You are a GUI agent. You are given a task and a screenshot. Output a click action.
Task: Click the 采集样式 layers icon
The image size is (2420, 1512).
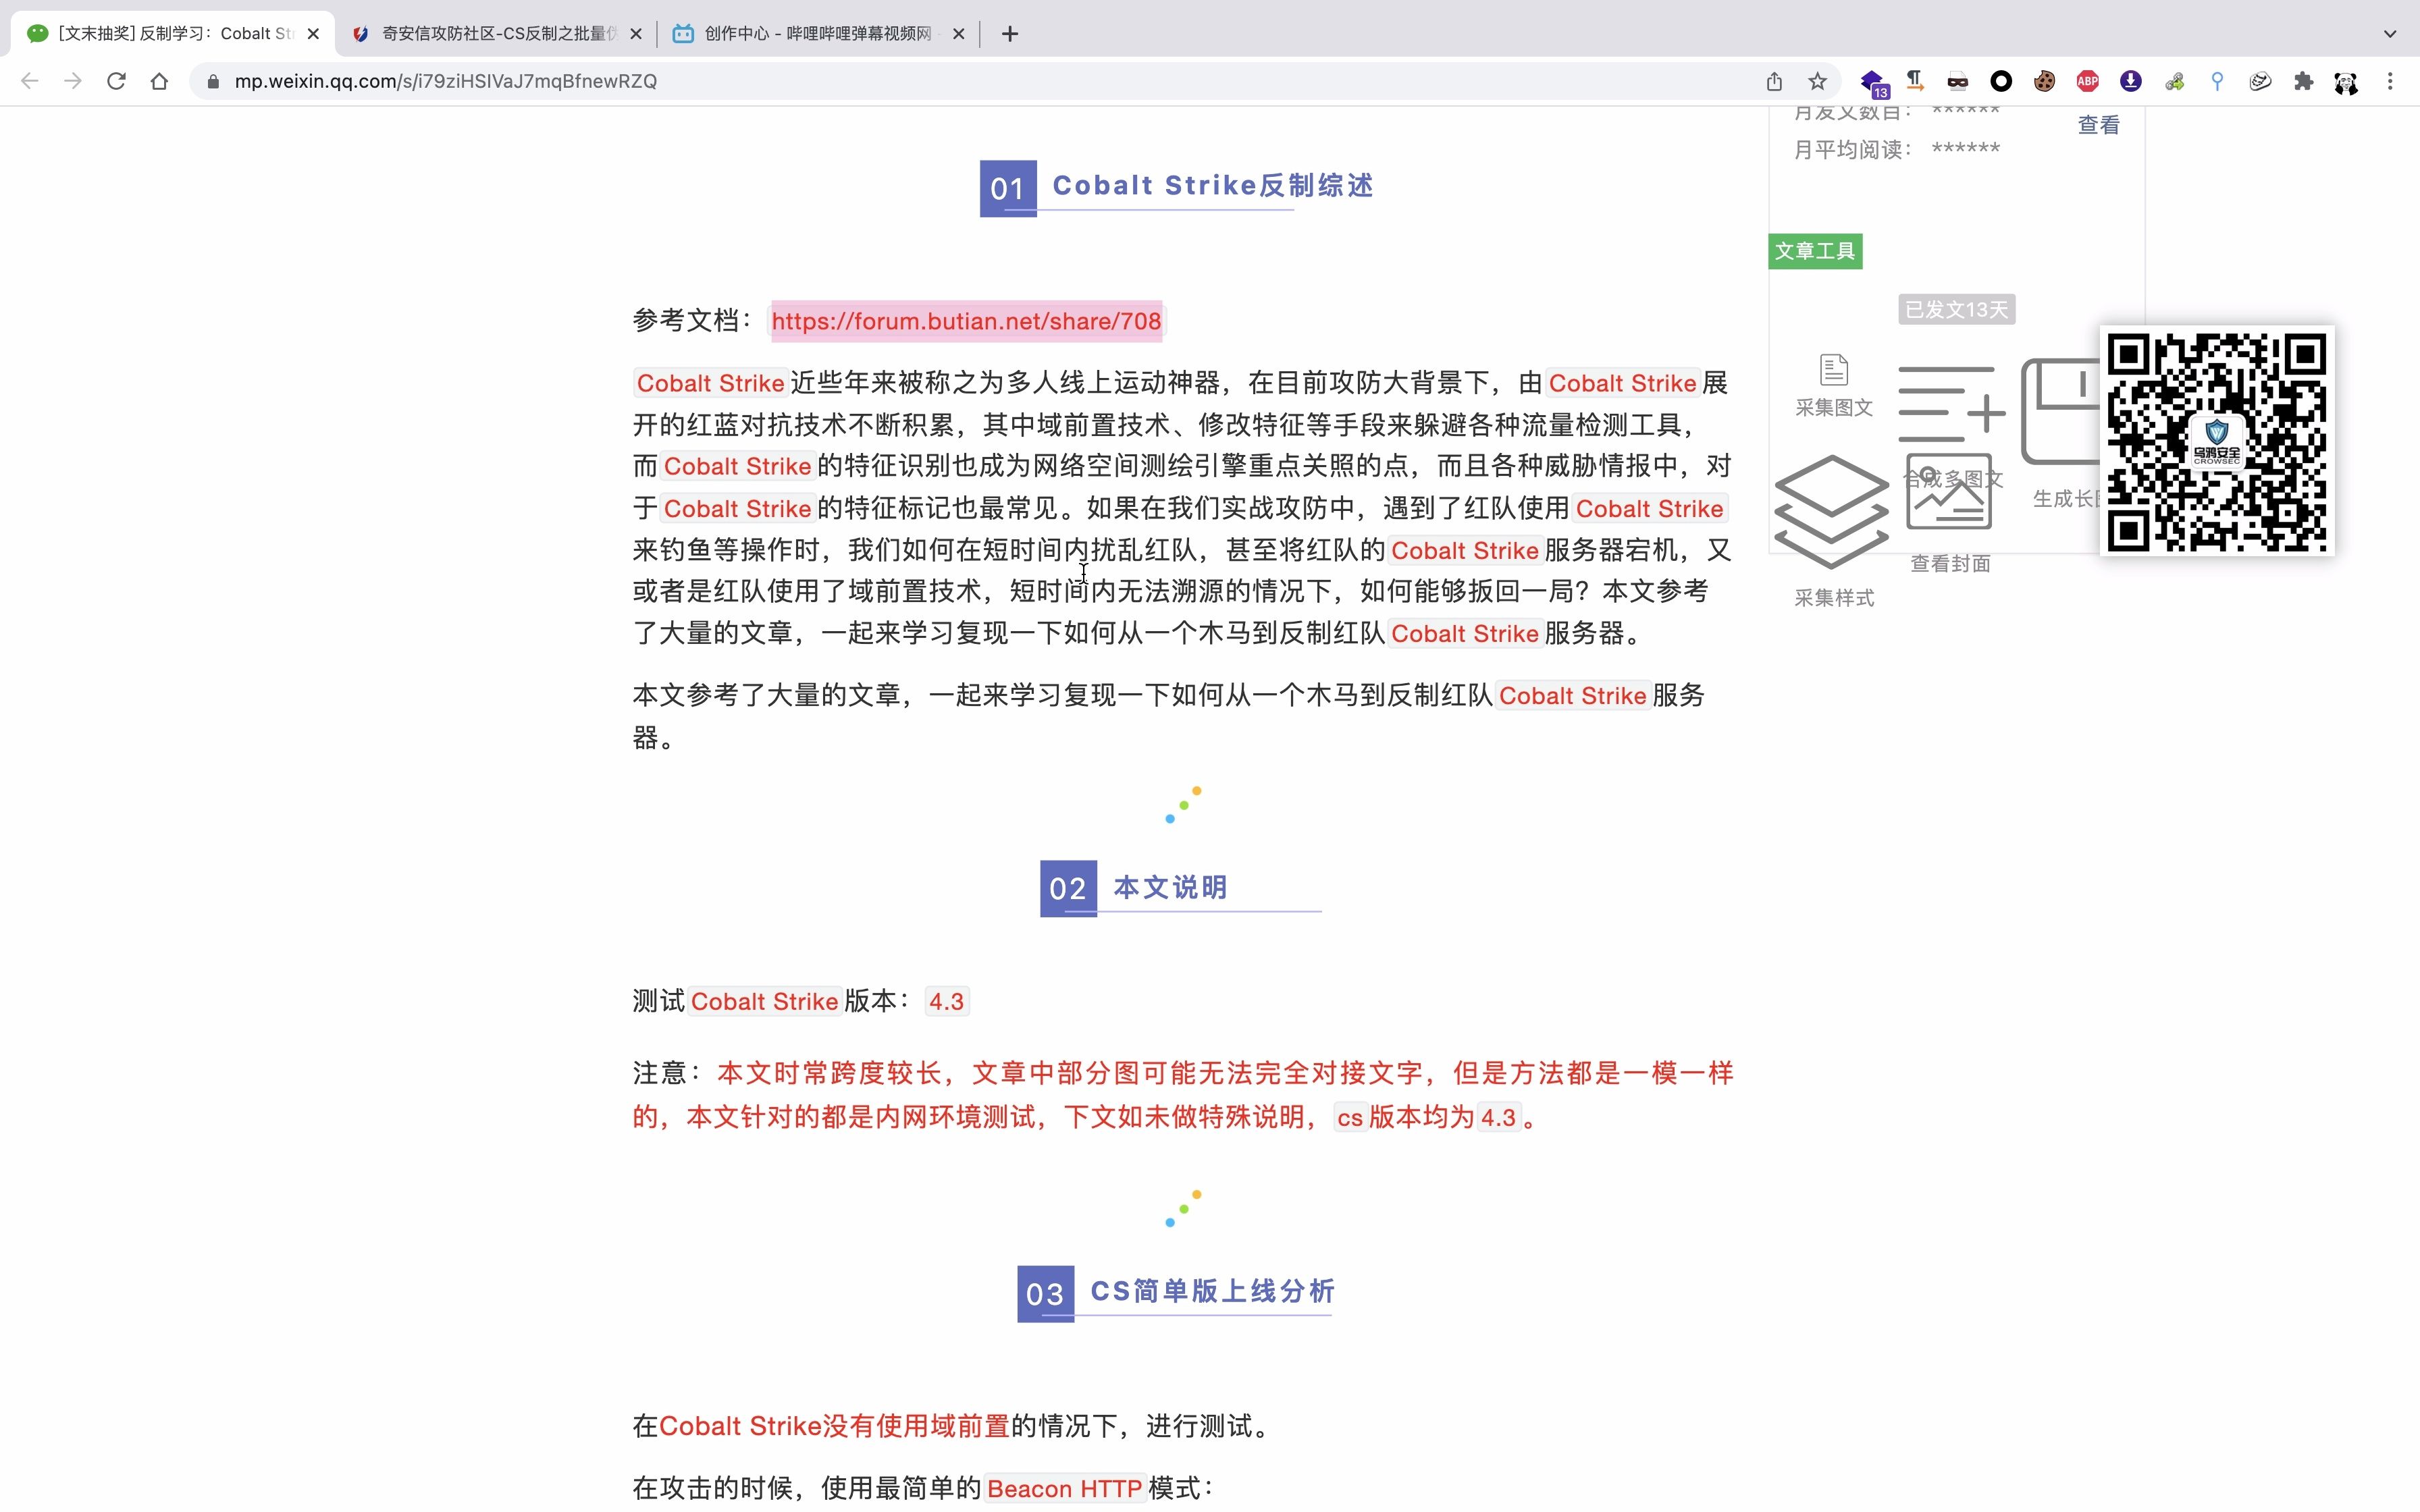1832,512
